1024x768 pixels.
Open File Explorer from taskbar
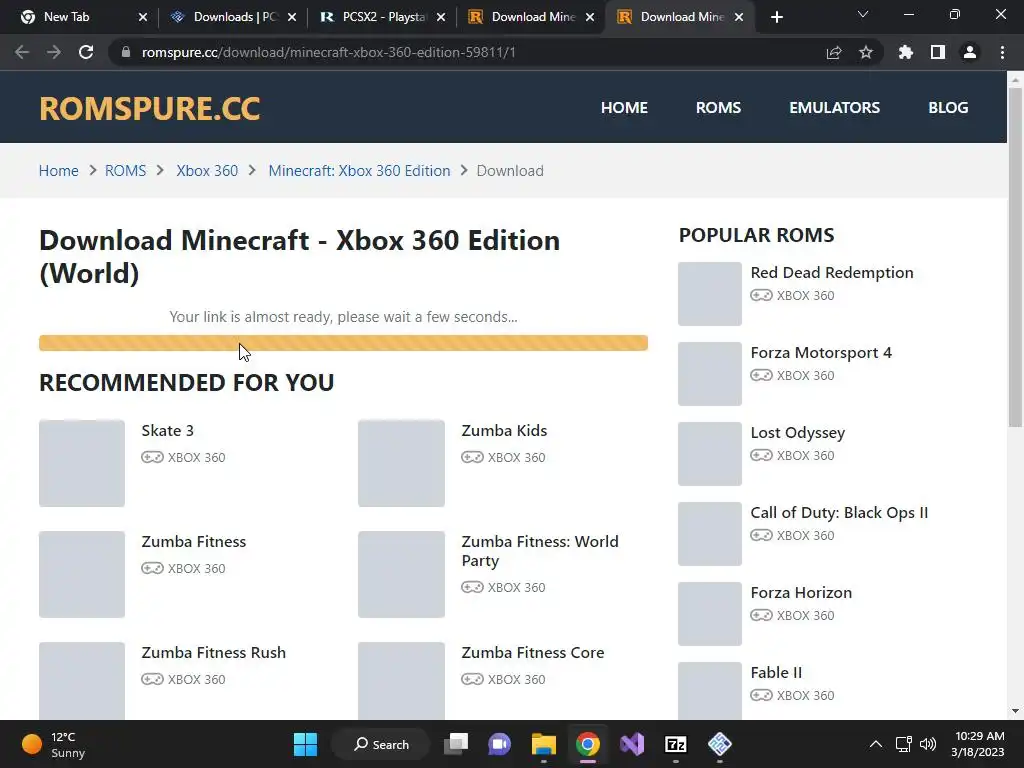pyautogui.click(x=543, y=744)
